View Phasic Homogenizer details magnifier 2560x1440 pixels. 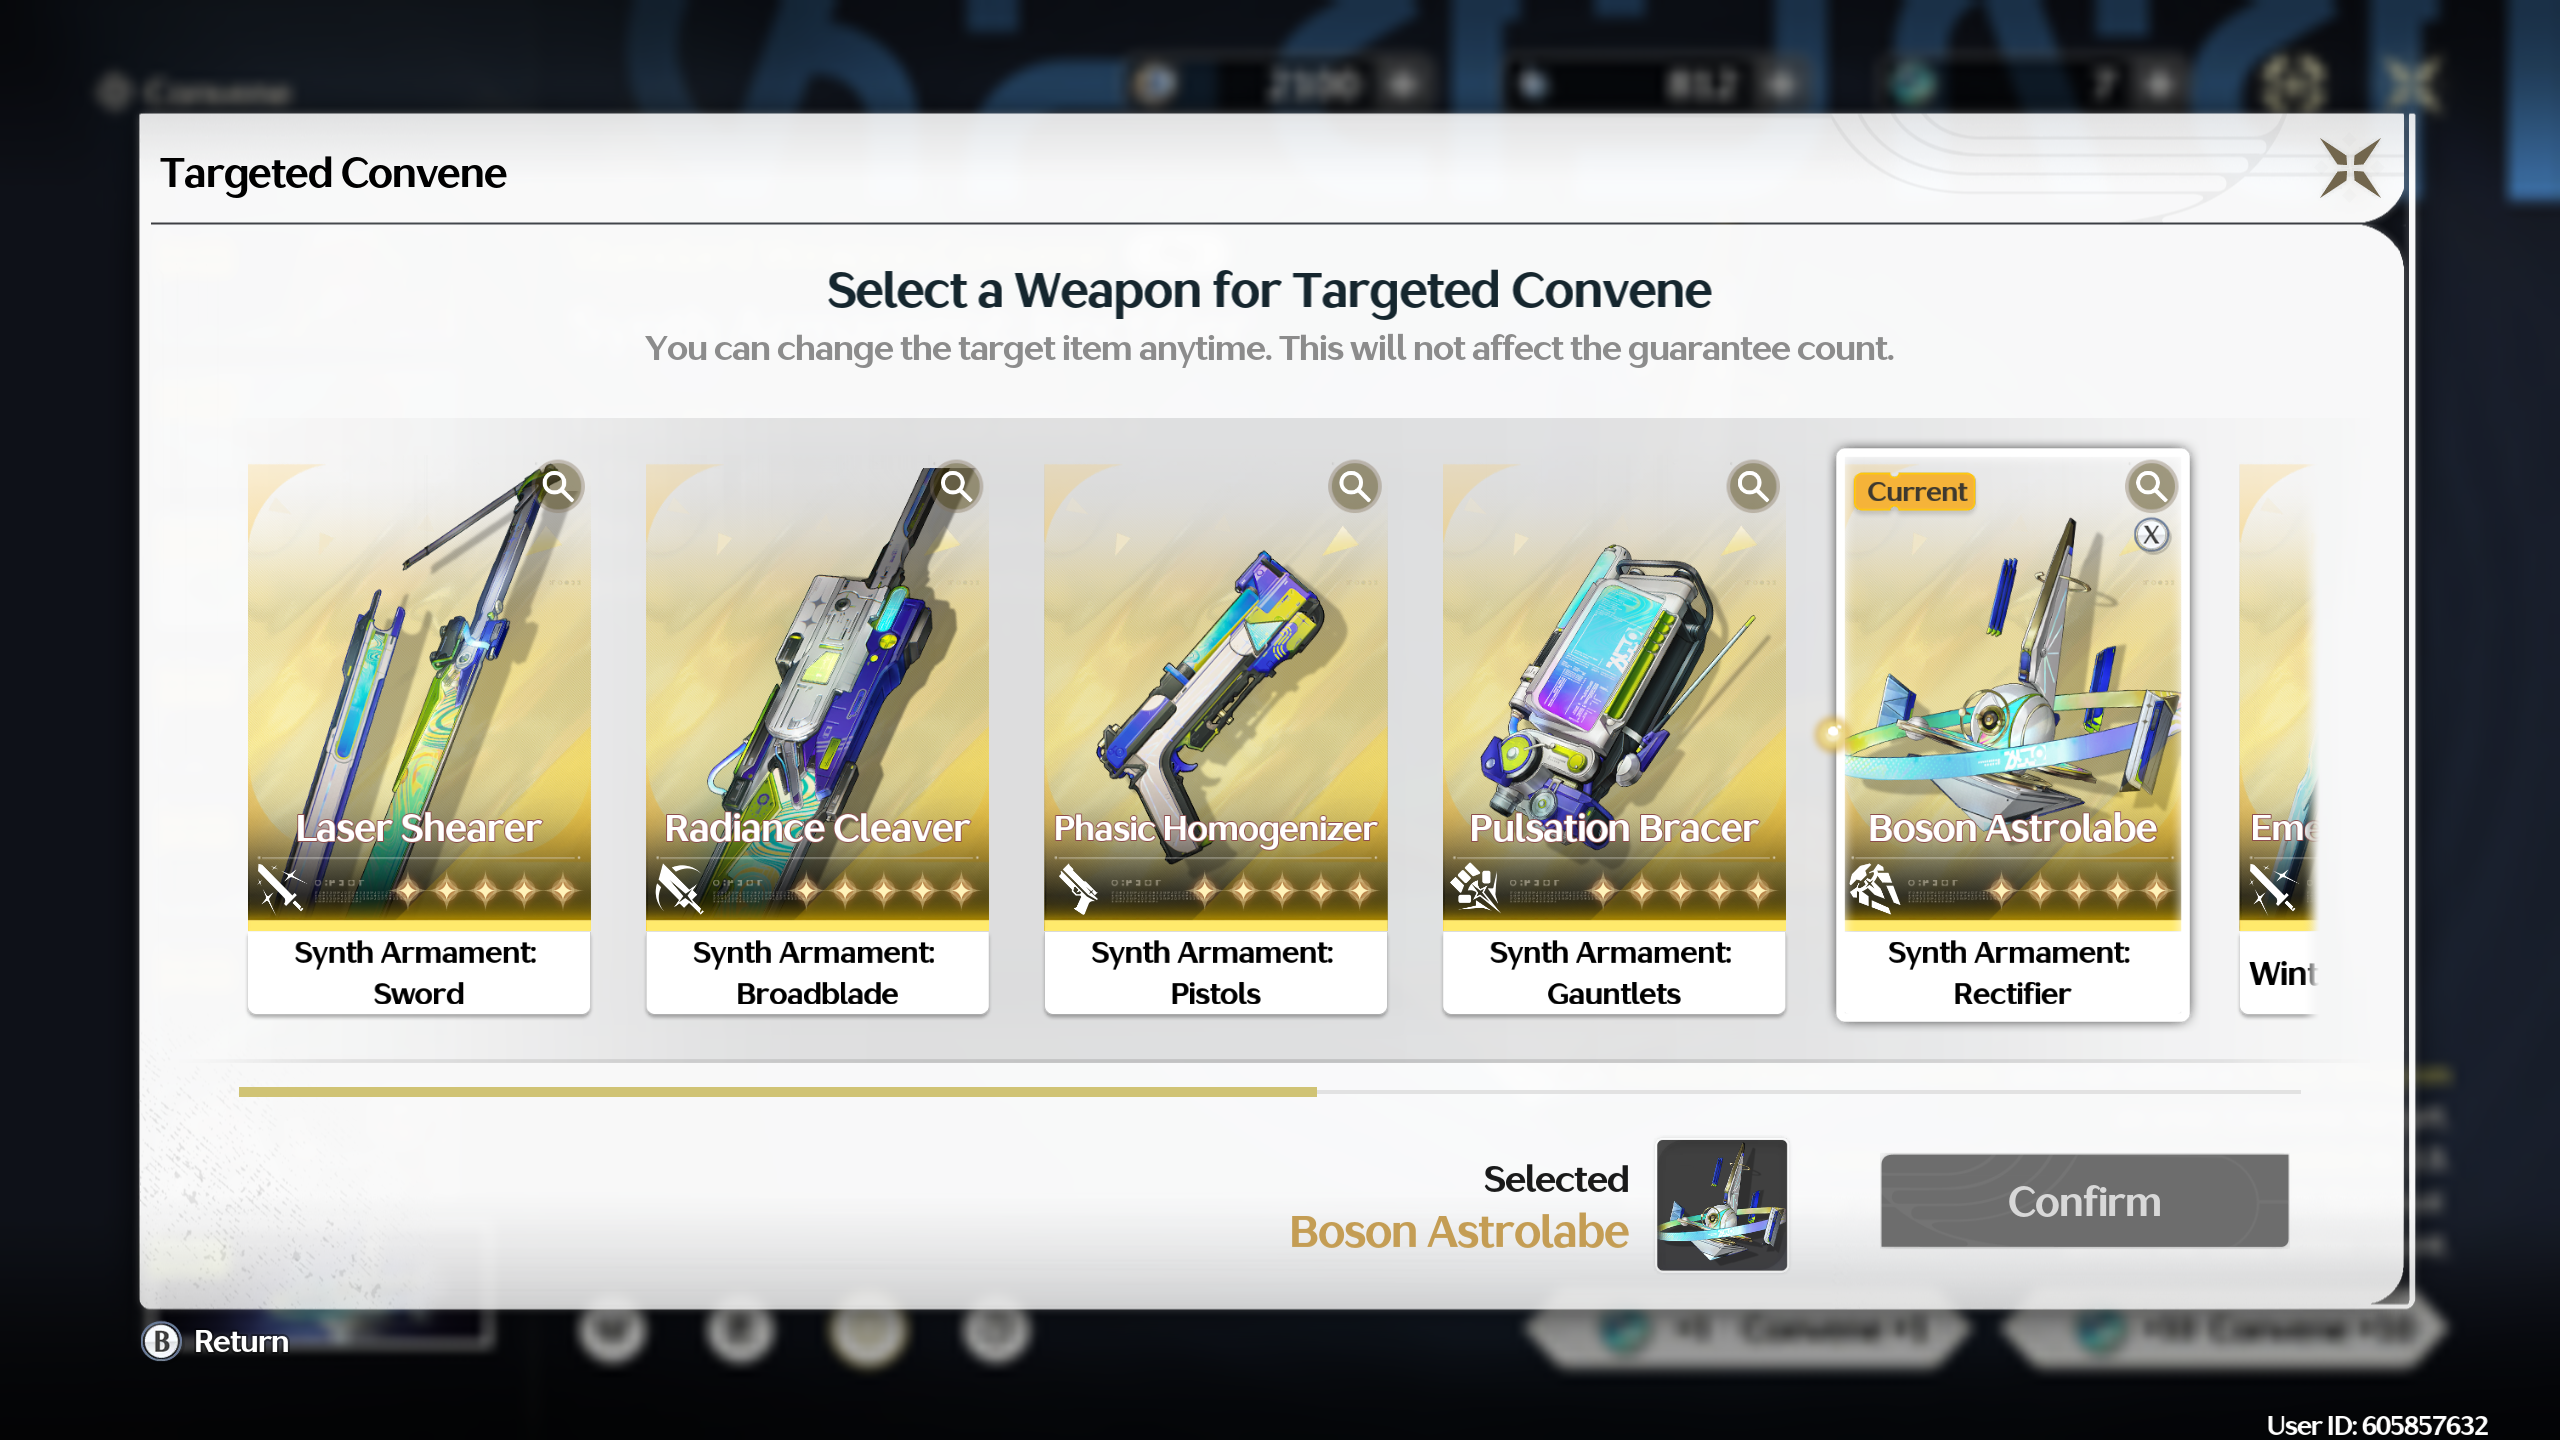1355,487
